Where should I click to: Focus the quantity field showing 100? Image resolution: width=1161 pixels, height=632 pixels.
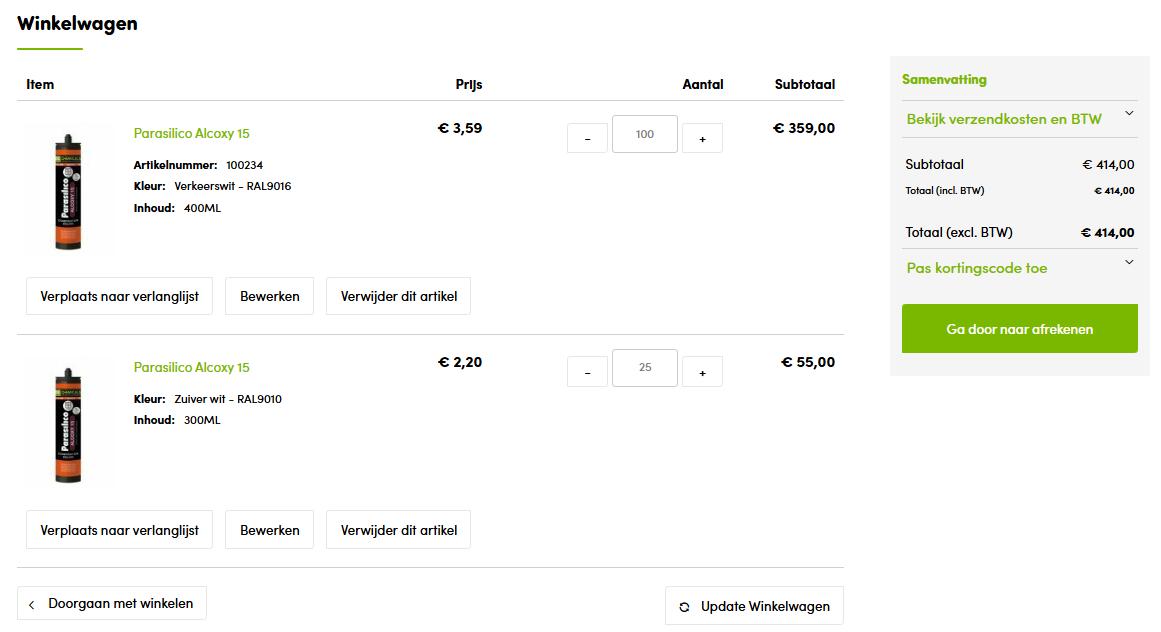644,134
